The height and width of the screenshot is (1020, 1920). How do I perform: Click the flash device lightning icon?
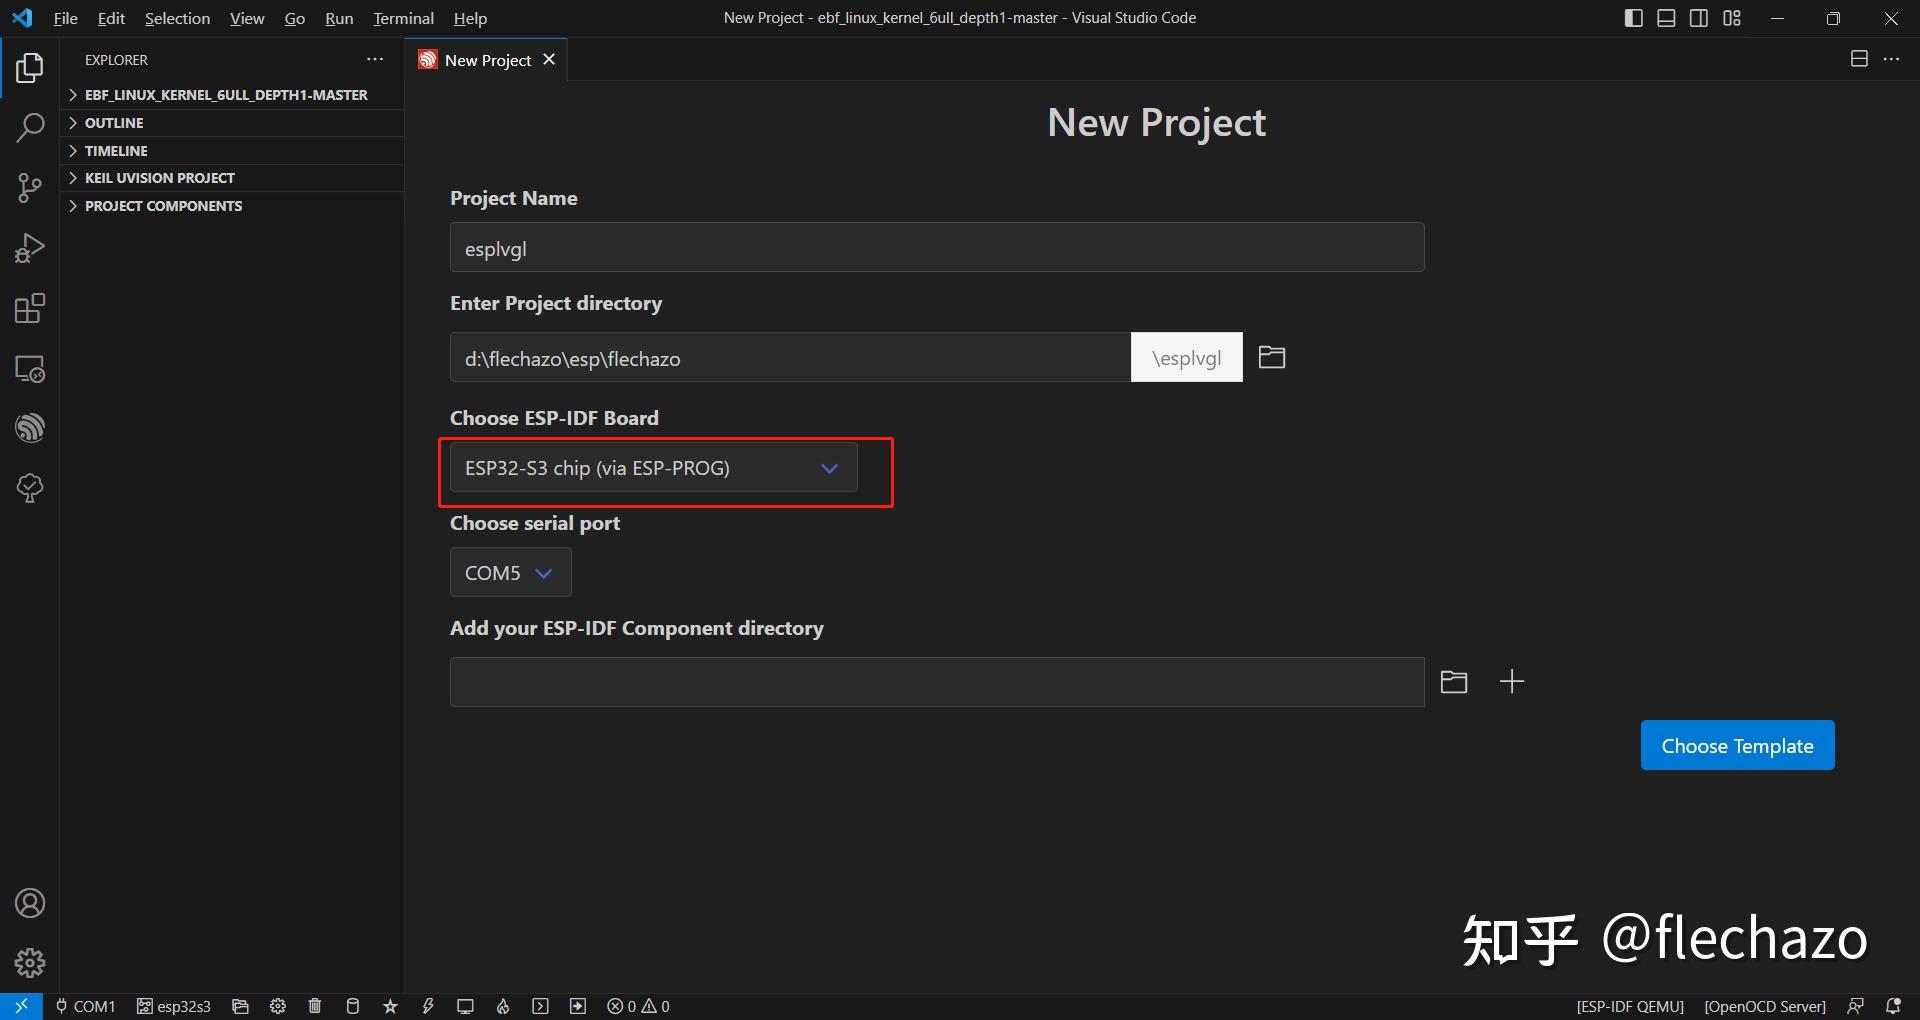[428, 1006]
